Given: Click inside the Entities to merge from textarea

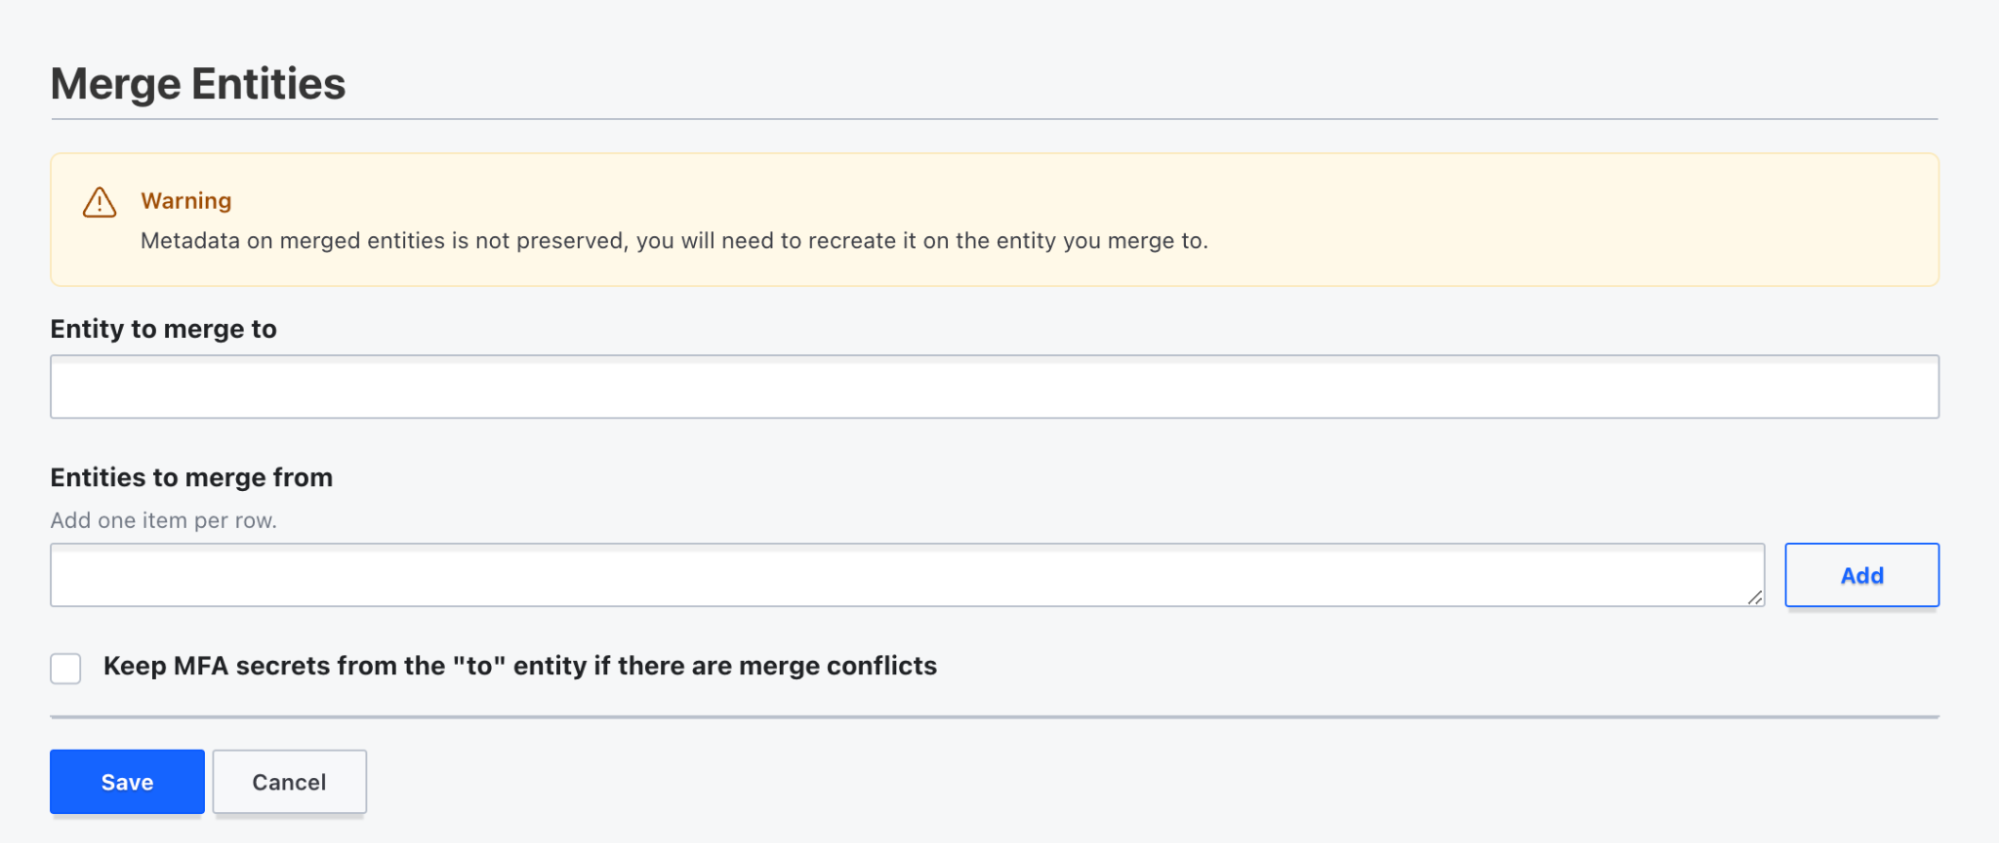Looking at the screenshot, I should tap(906, 575).
